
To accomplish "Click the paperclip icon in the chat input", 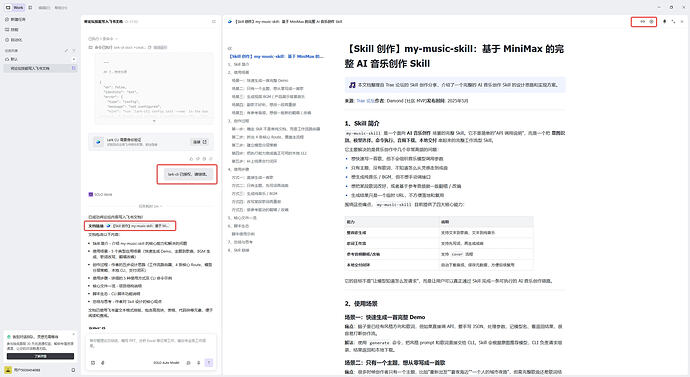I will (x=103, y=362).
